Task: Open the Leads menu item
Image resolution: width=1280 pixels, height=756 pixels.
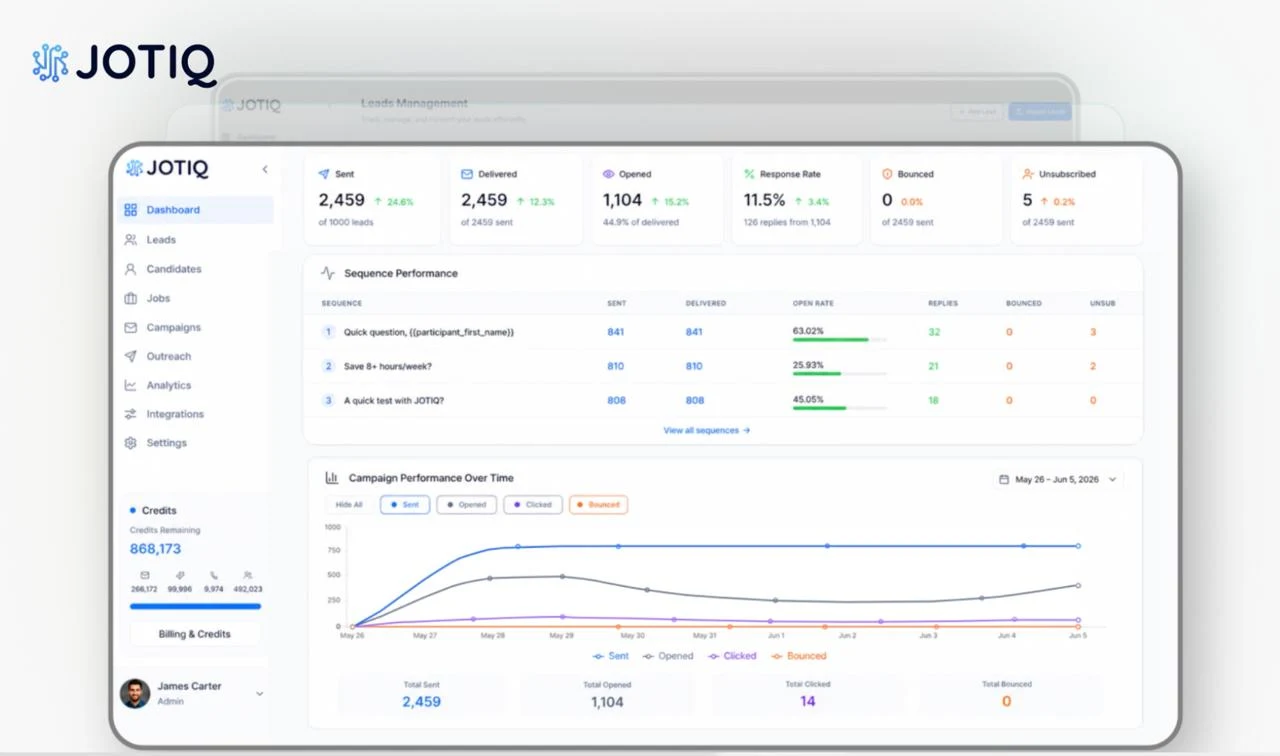Action: coord(194,240)
